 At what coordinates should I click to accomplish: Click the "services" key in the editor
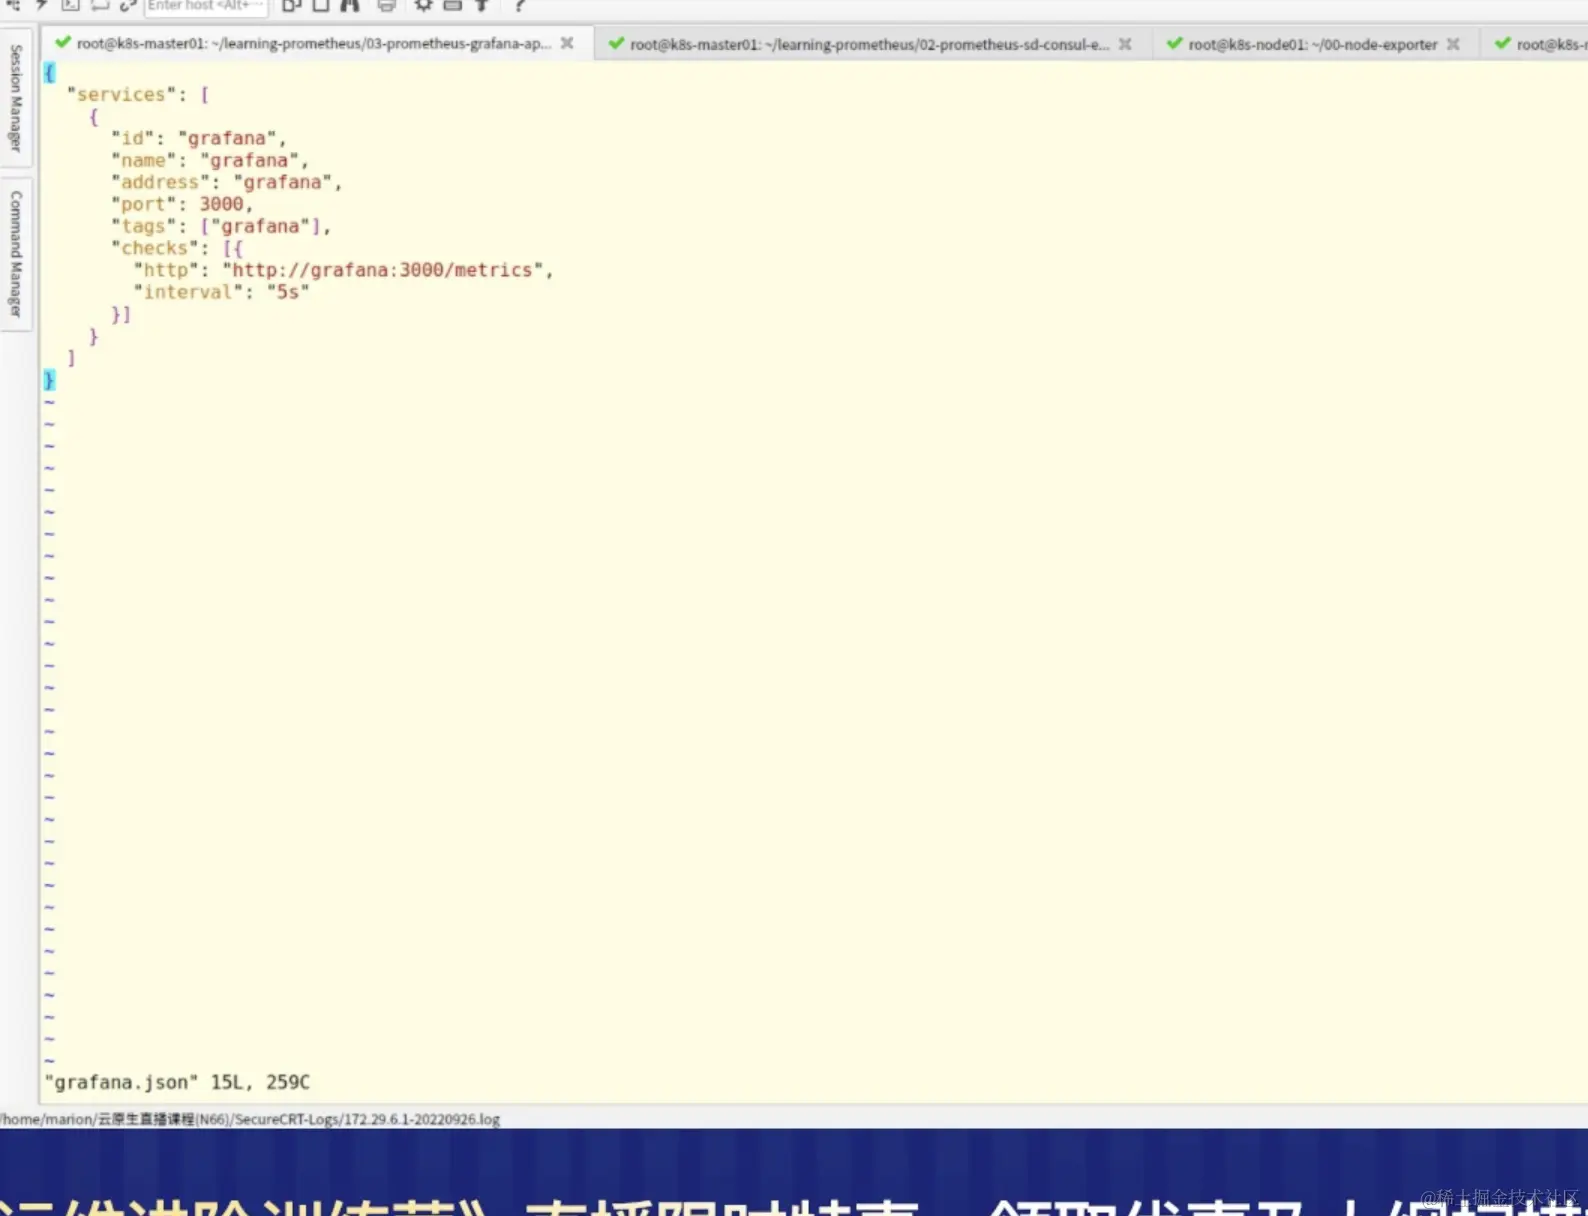tap(121, 94)
